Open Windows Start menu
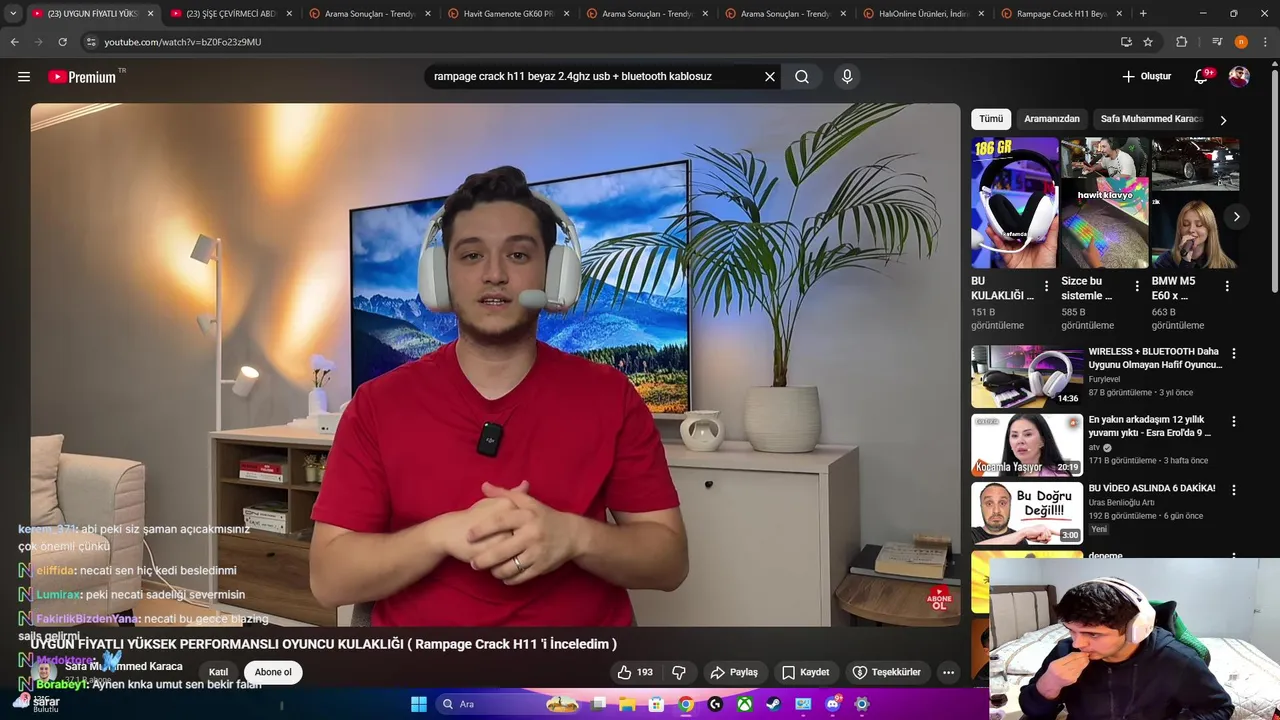The image size is (1280, 720). (419, 704)
